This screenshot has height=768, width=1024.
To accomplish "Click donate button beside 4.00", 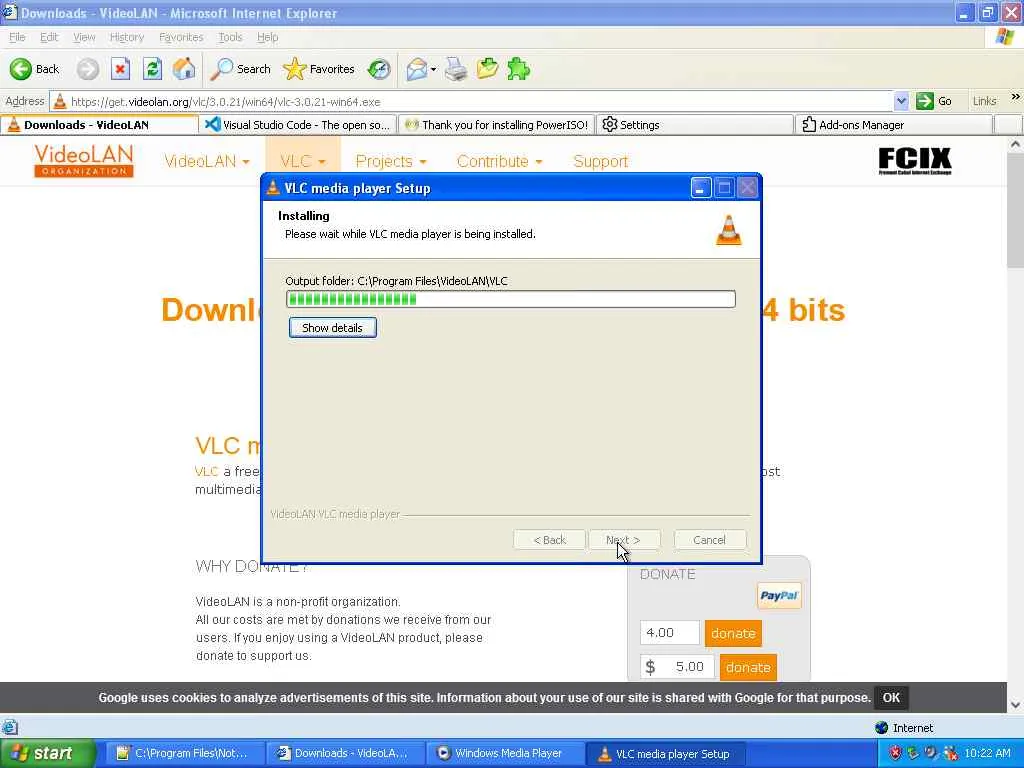I will point(733,633).
